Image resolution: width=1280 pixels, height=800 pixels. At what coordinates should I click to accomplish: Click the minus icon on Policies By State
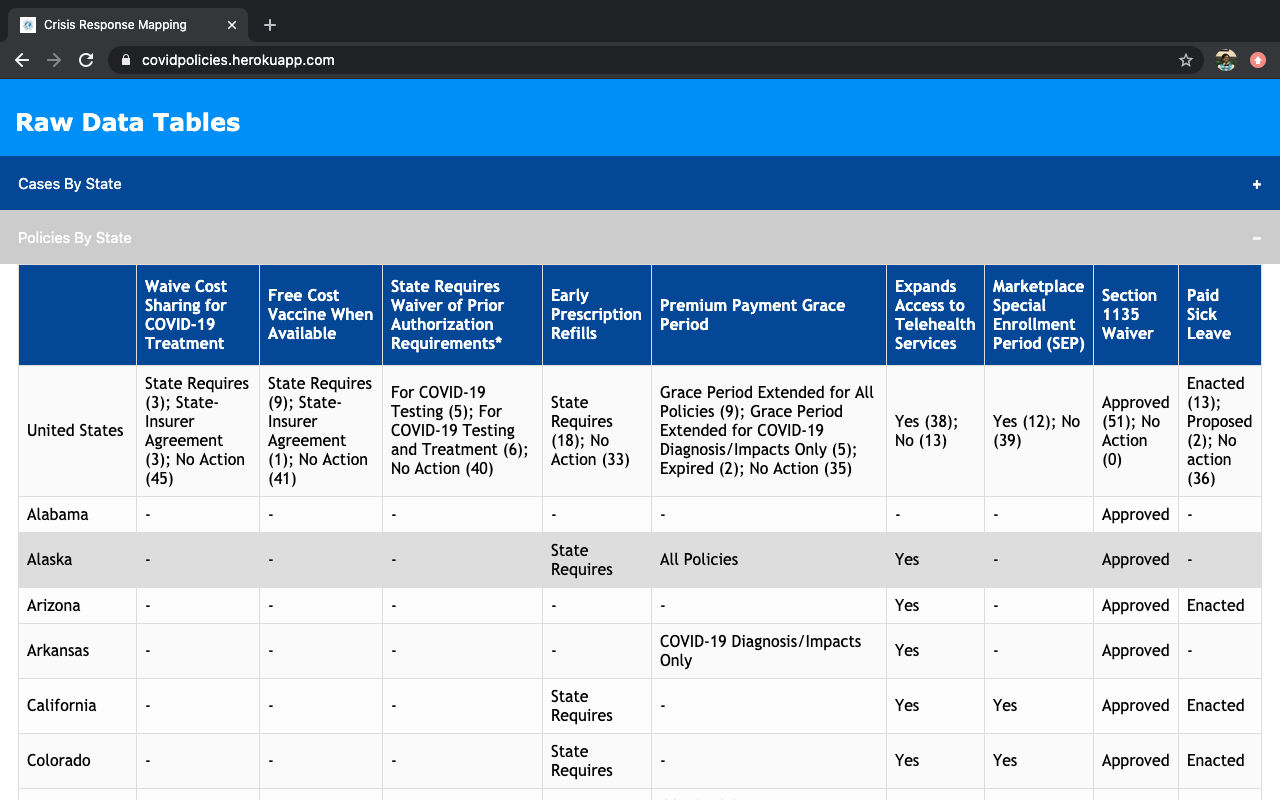pyautogui.click(x=1257, y=238)
